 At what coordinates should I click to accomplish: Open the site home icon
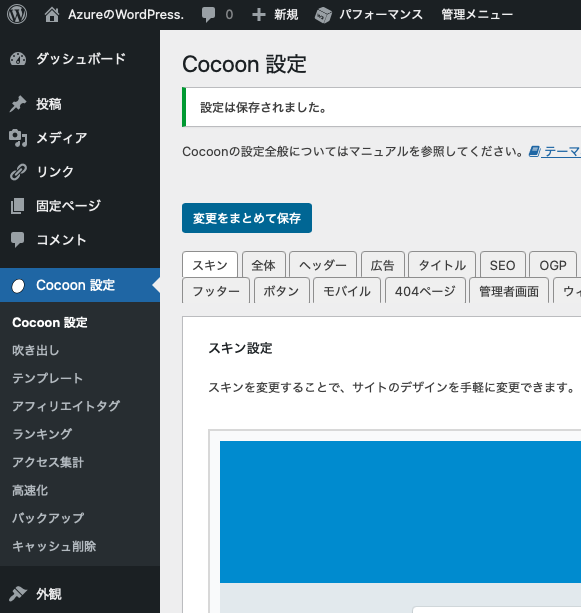52,14
